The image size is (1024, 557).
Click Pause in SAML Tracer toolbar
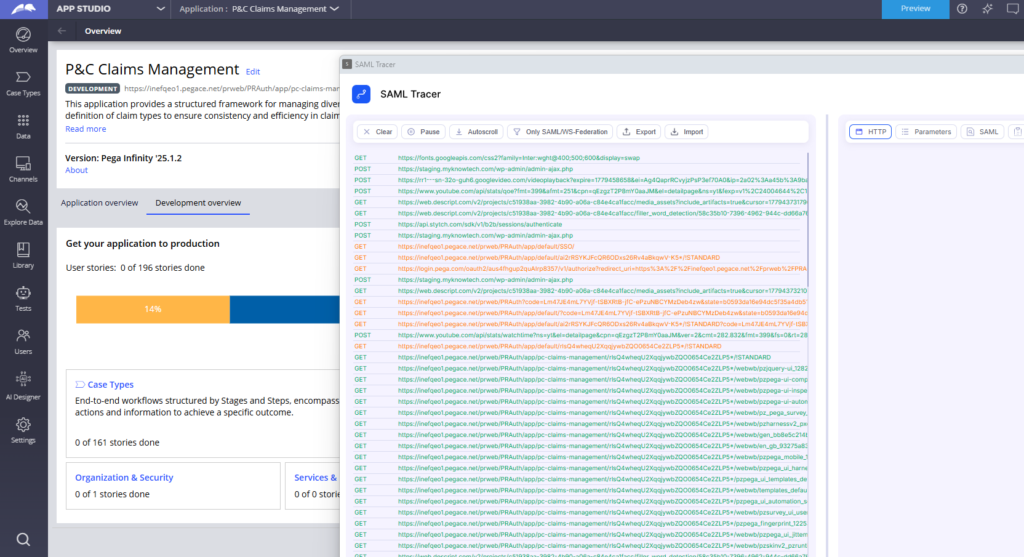423,132
